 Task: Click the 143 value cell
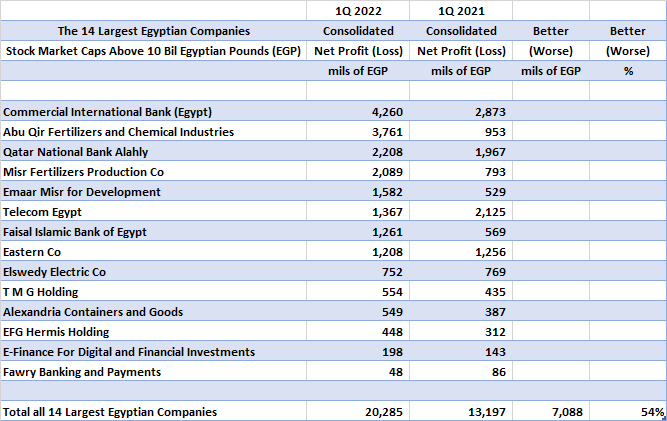(461, 351)
